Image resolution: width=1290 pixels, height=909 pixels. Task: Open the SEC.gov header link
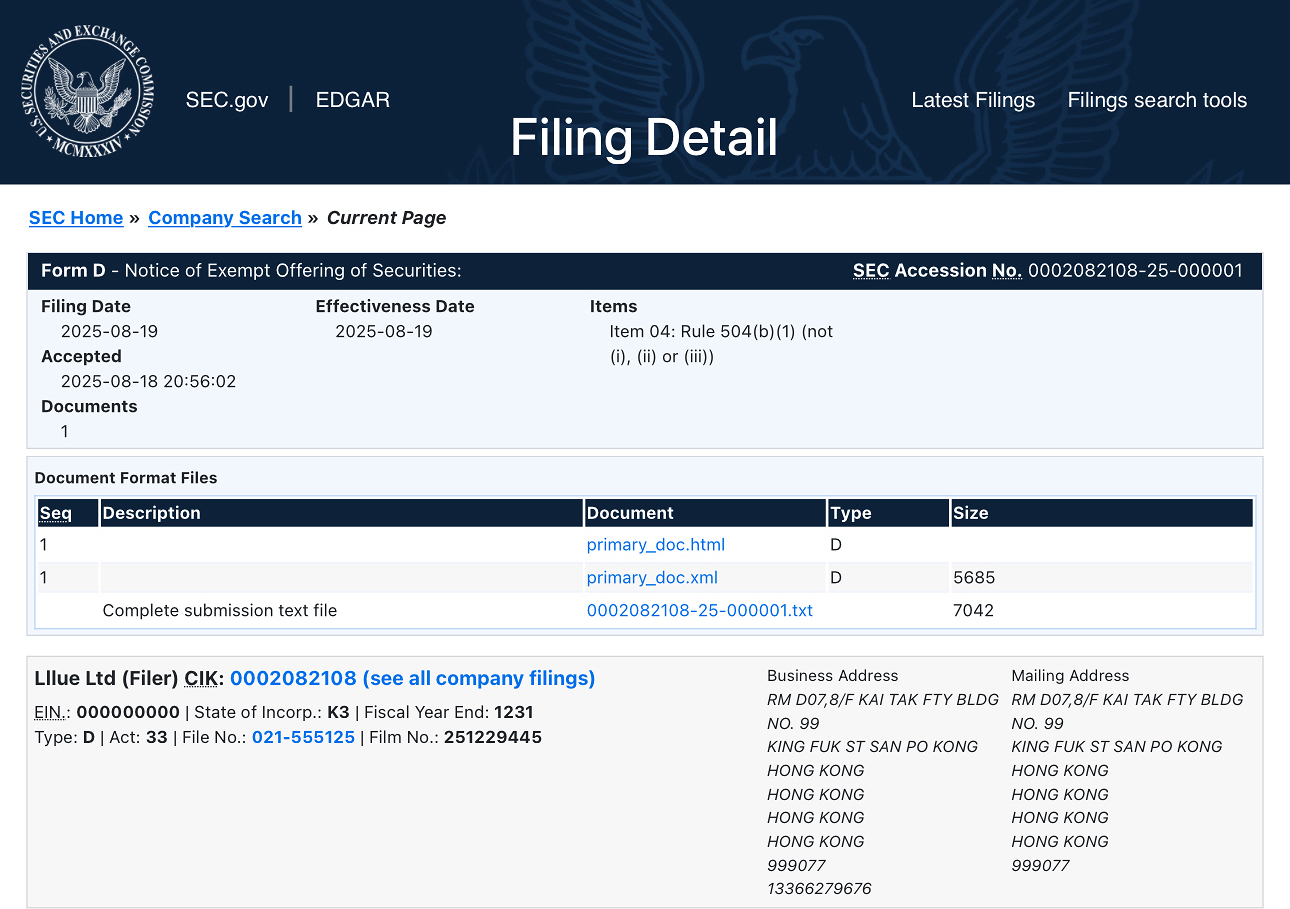(x=227, y=100)
